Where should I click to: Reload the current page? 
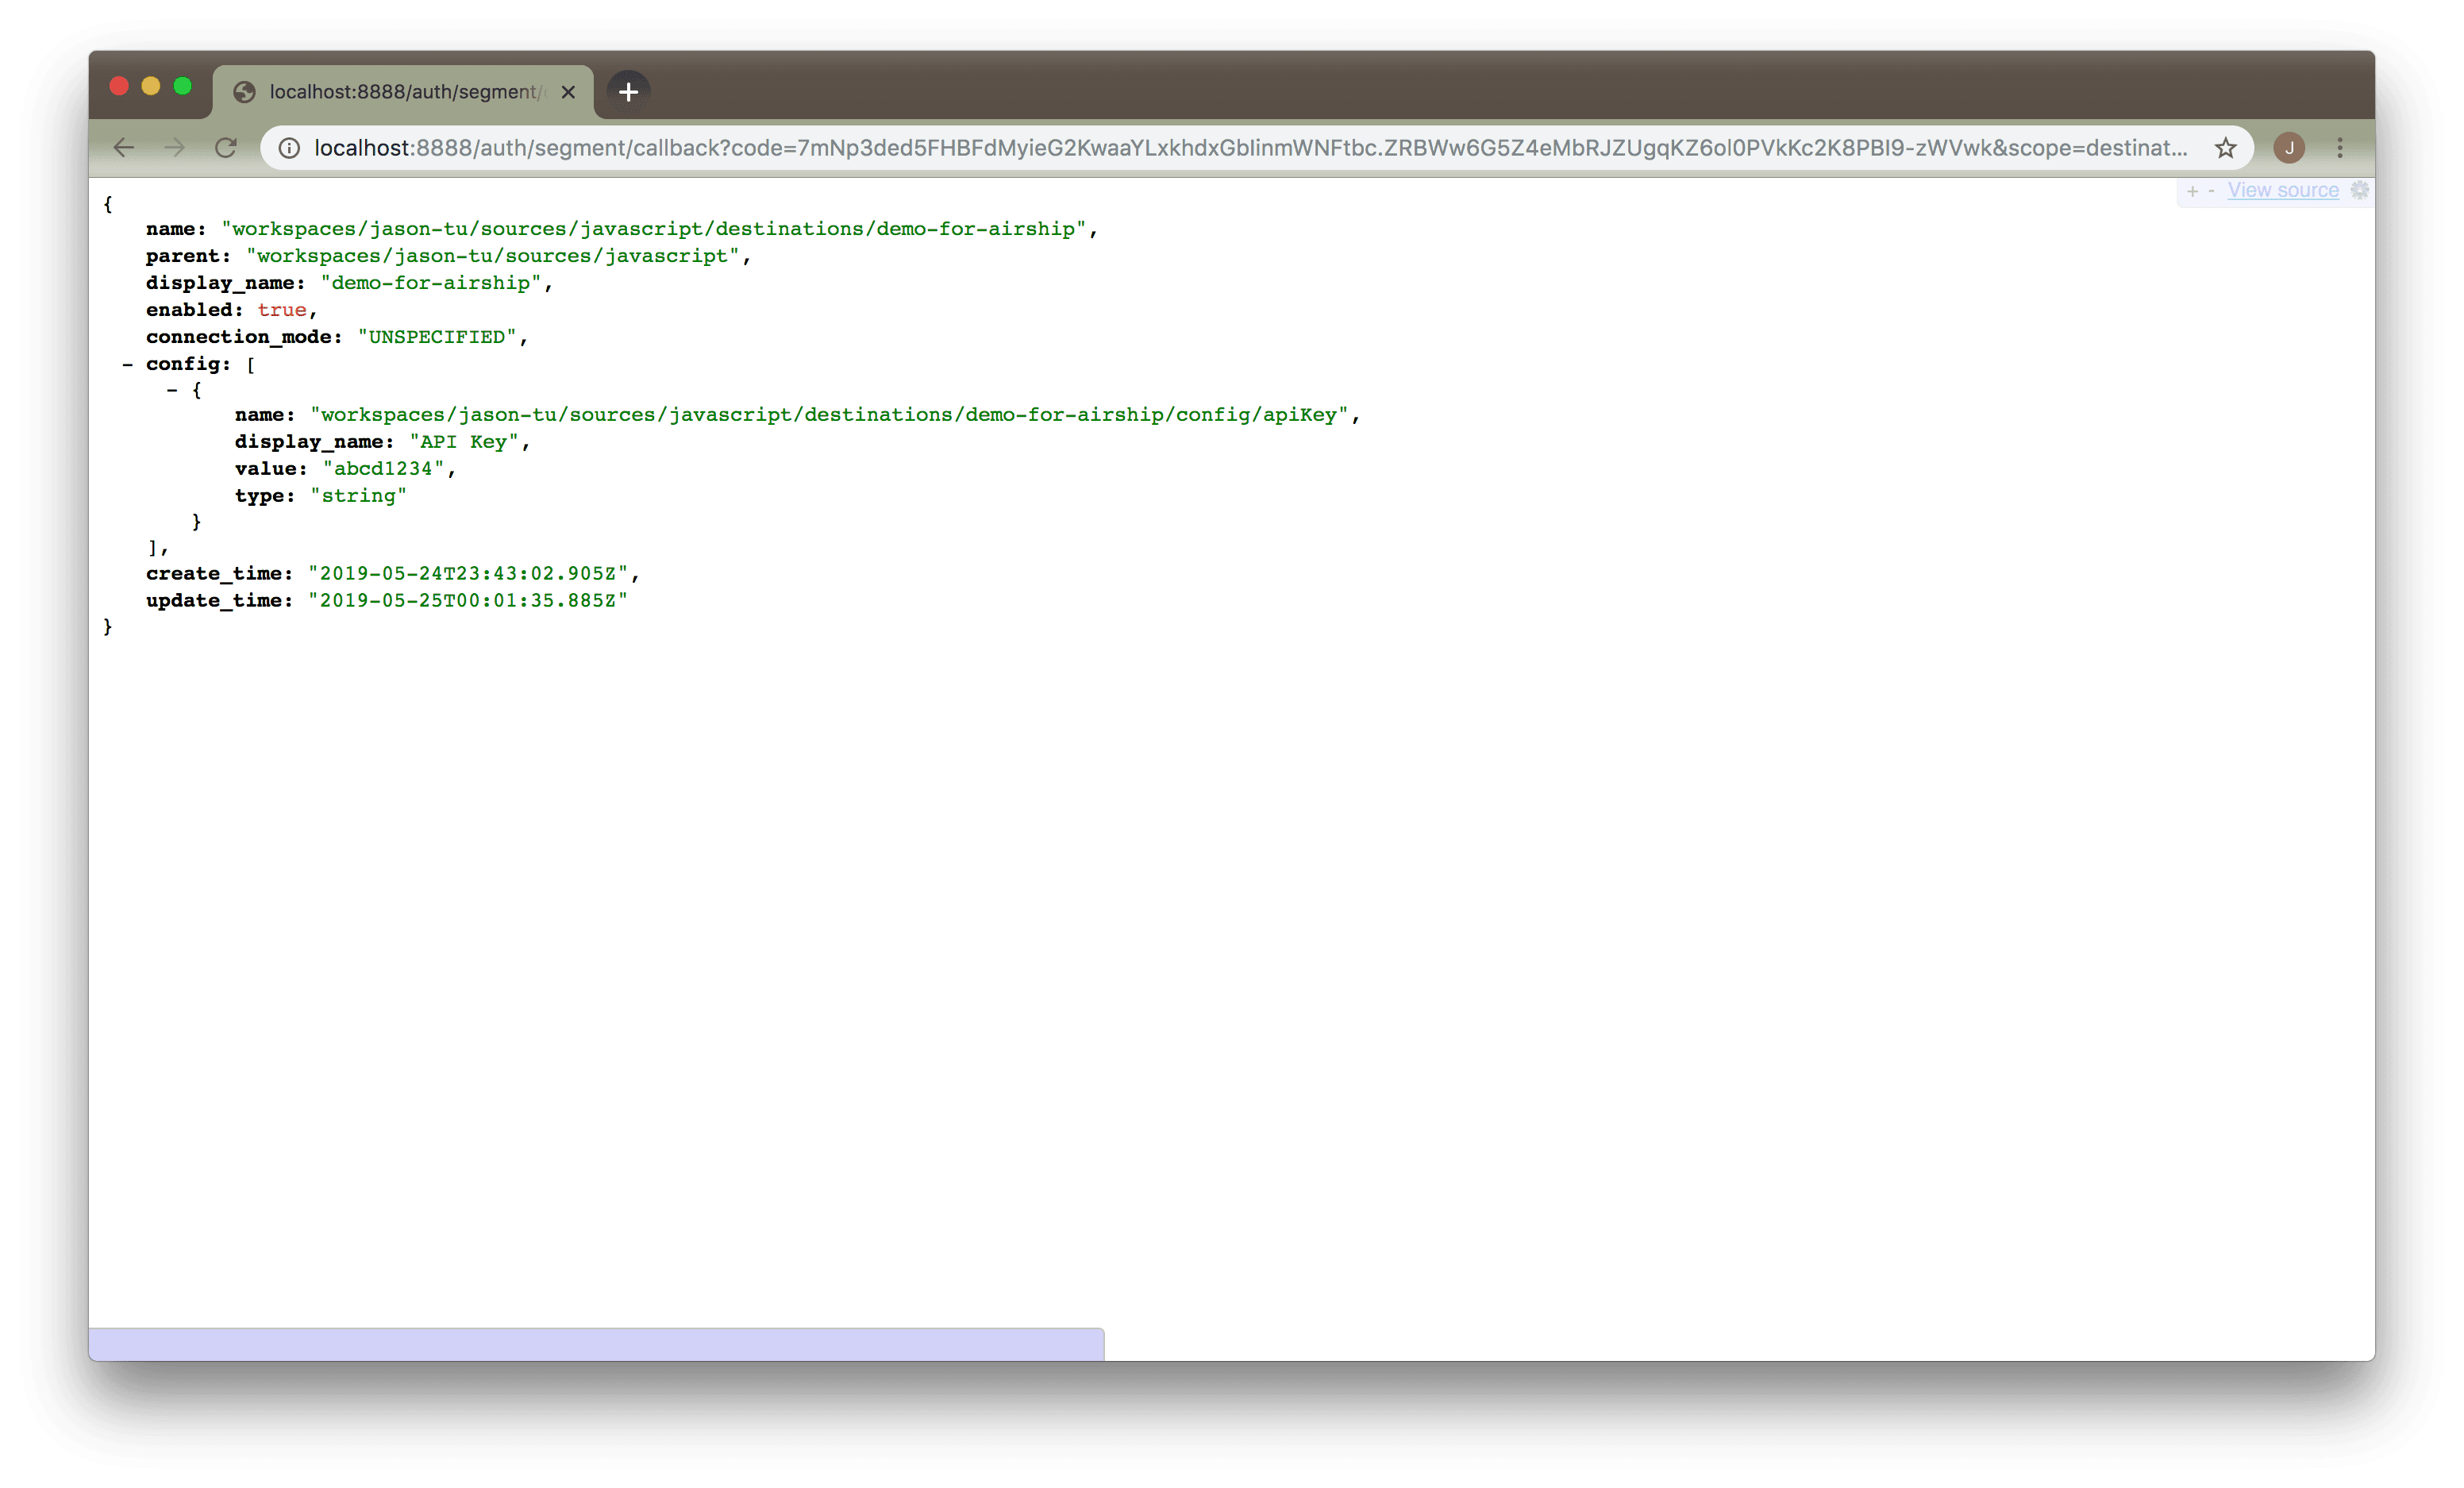point(226,148)
